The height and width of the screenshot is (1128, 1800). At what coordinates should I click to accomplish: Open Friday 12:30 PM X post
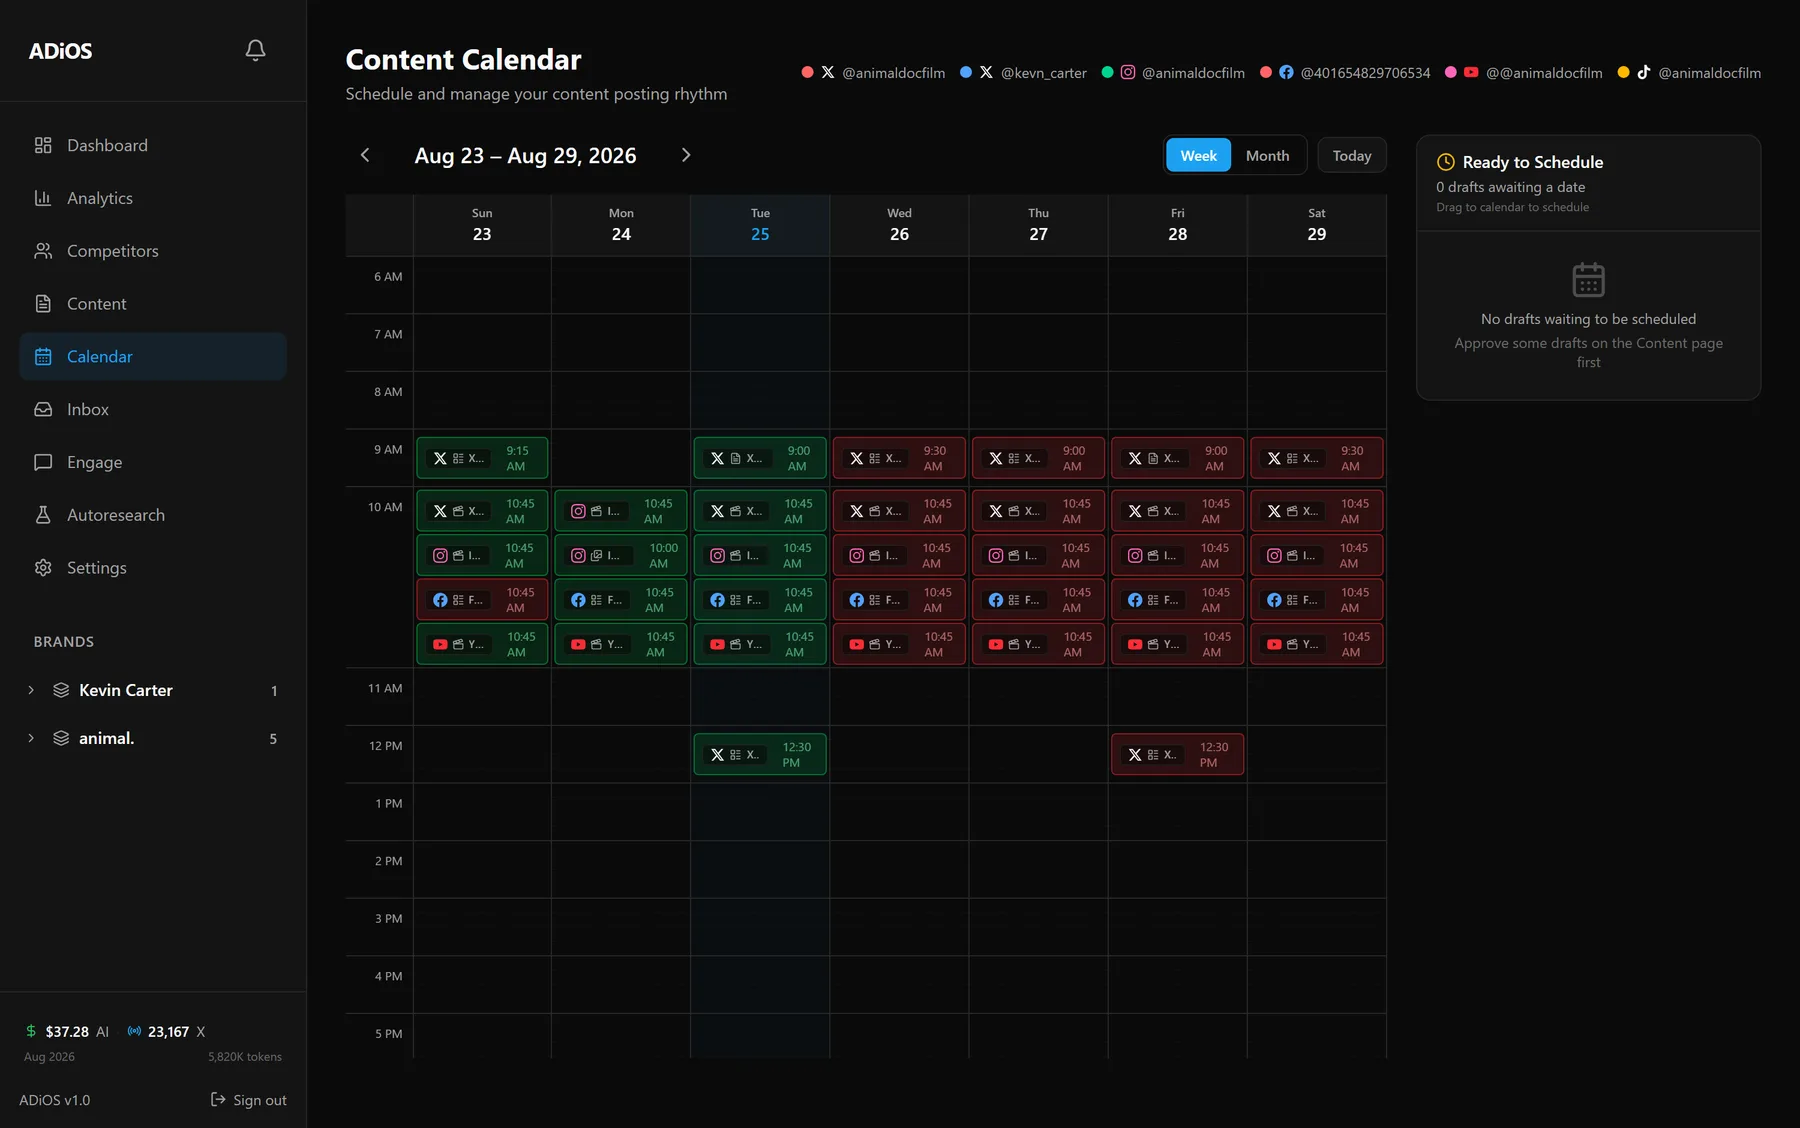1178,755
